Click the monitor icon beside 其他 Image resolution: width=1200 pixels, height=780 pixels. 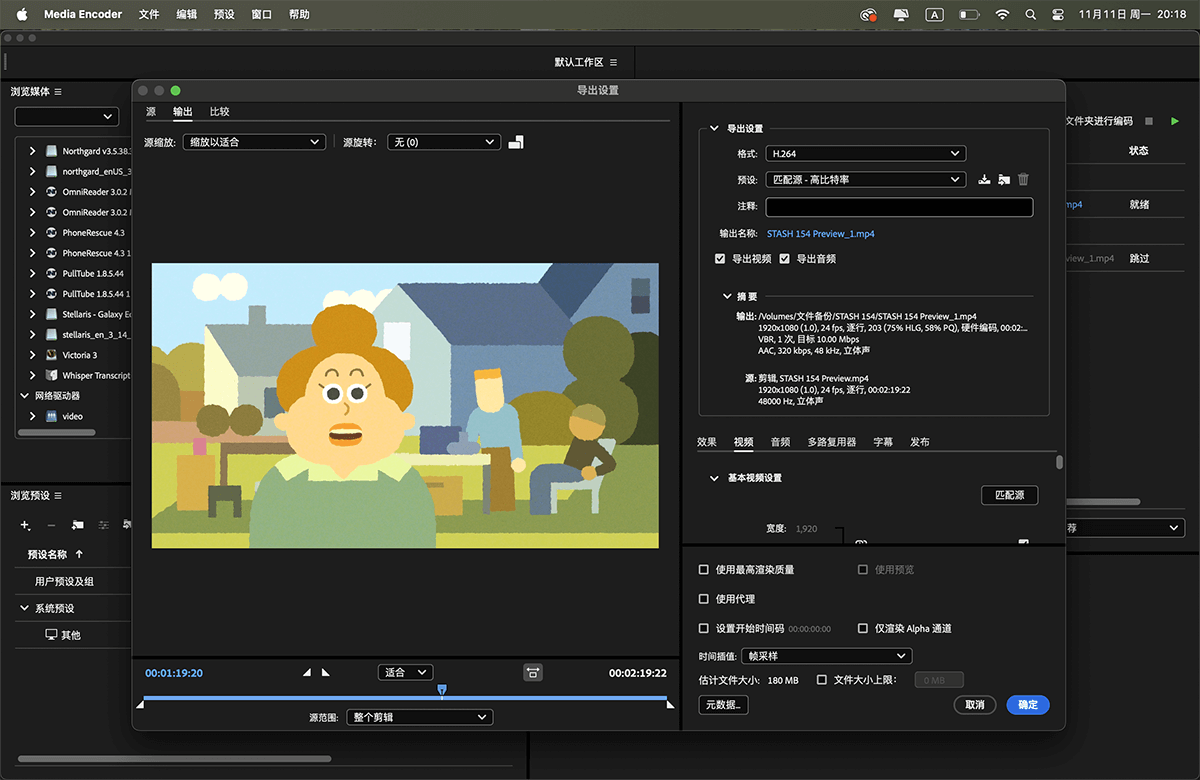(x=51, y=635)
